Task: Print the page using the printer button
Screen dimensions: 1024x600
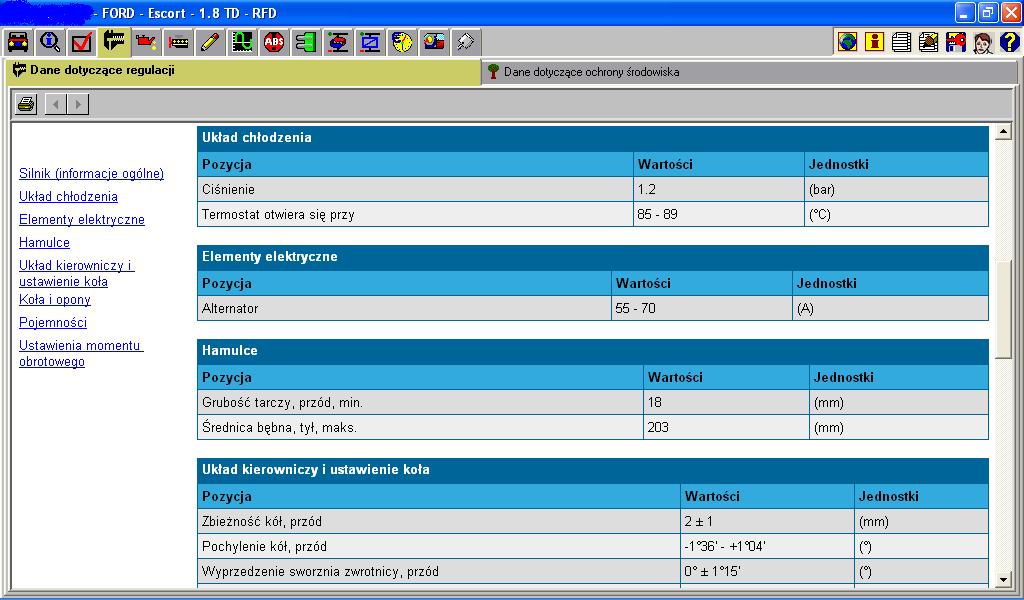Action: (26, 104)
